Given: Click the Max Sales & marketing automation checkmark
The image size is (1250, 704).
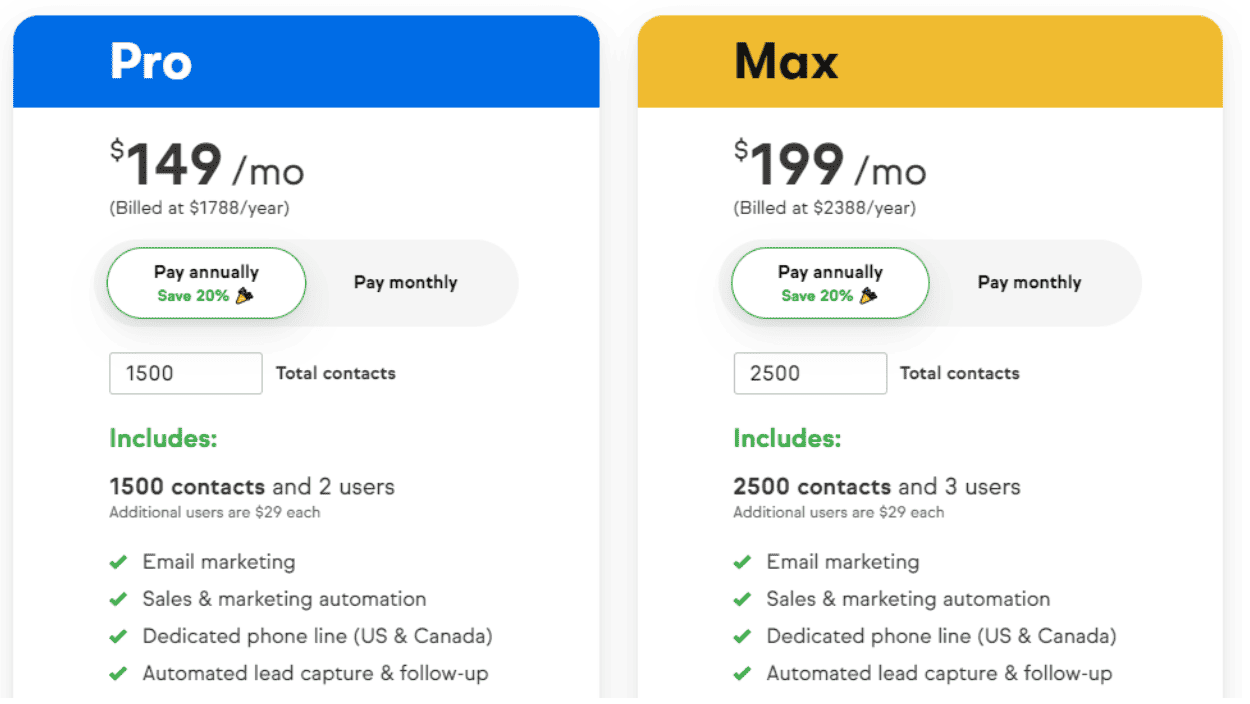Looking at the screenshot, I should [x=742, y=599].
